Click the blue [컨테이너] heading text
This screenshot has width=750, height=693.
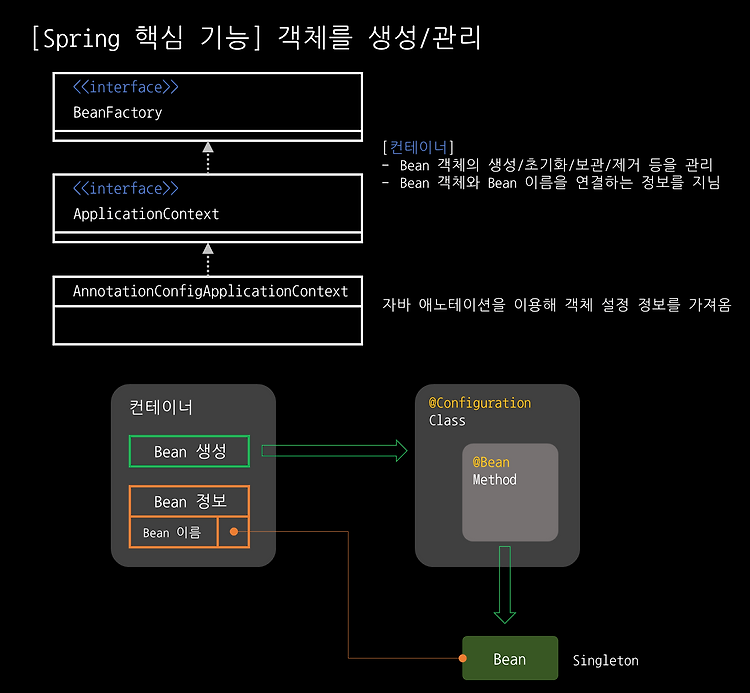418,147
